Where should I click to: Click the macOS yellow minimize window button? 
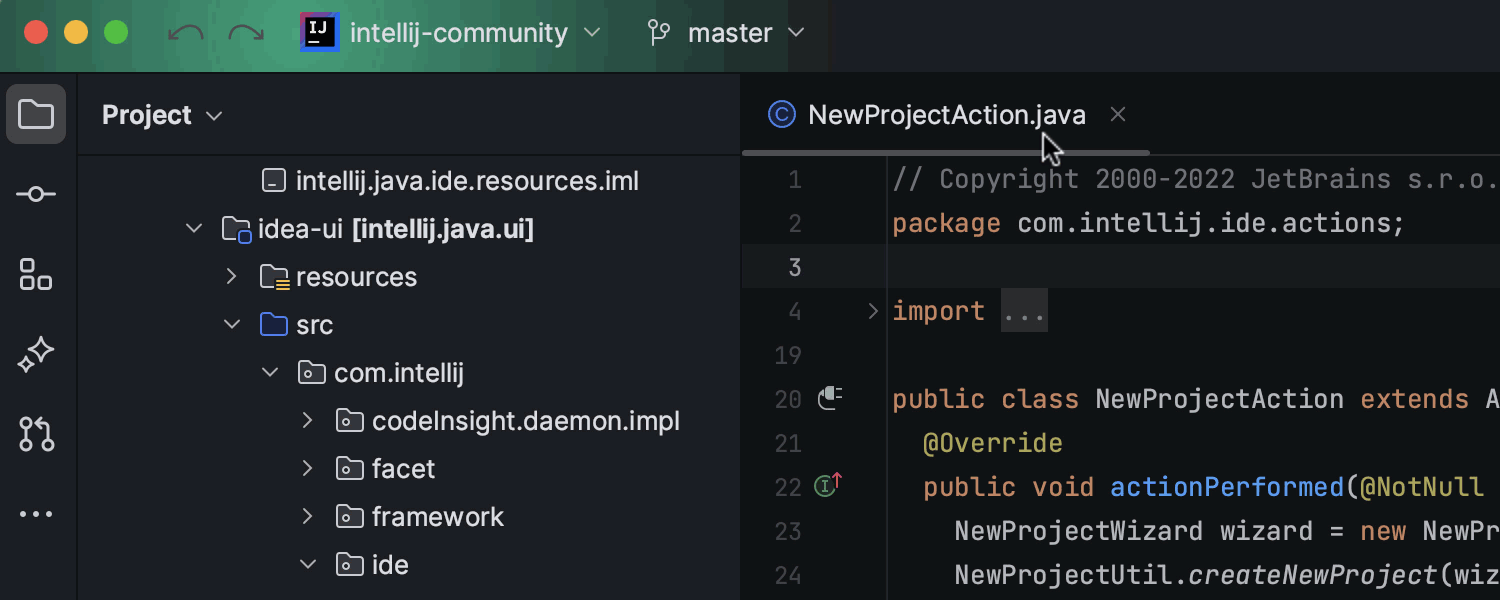coord(76,33)
